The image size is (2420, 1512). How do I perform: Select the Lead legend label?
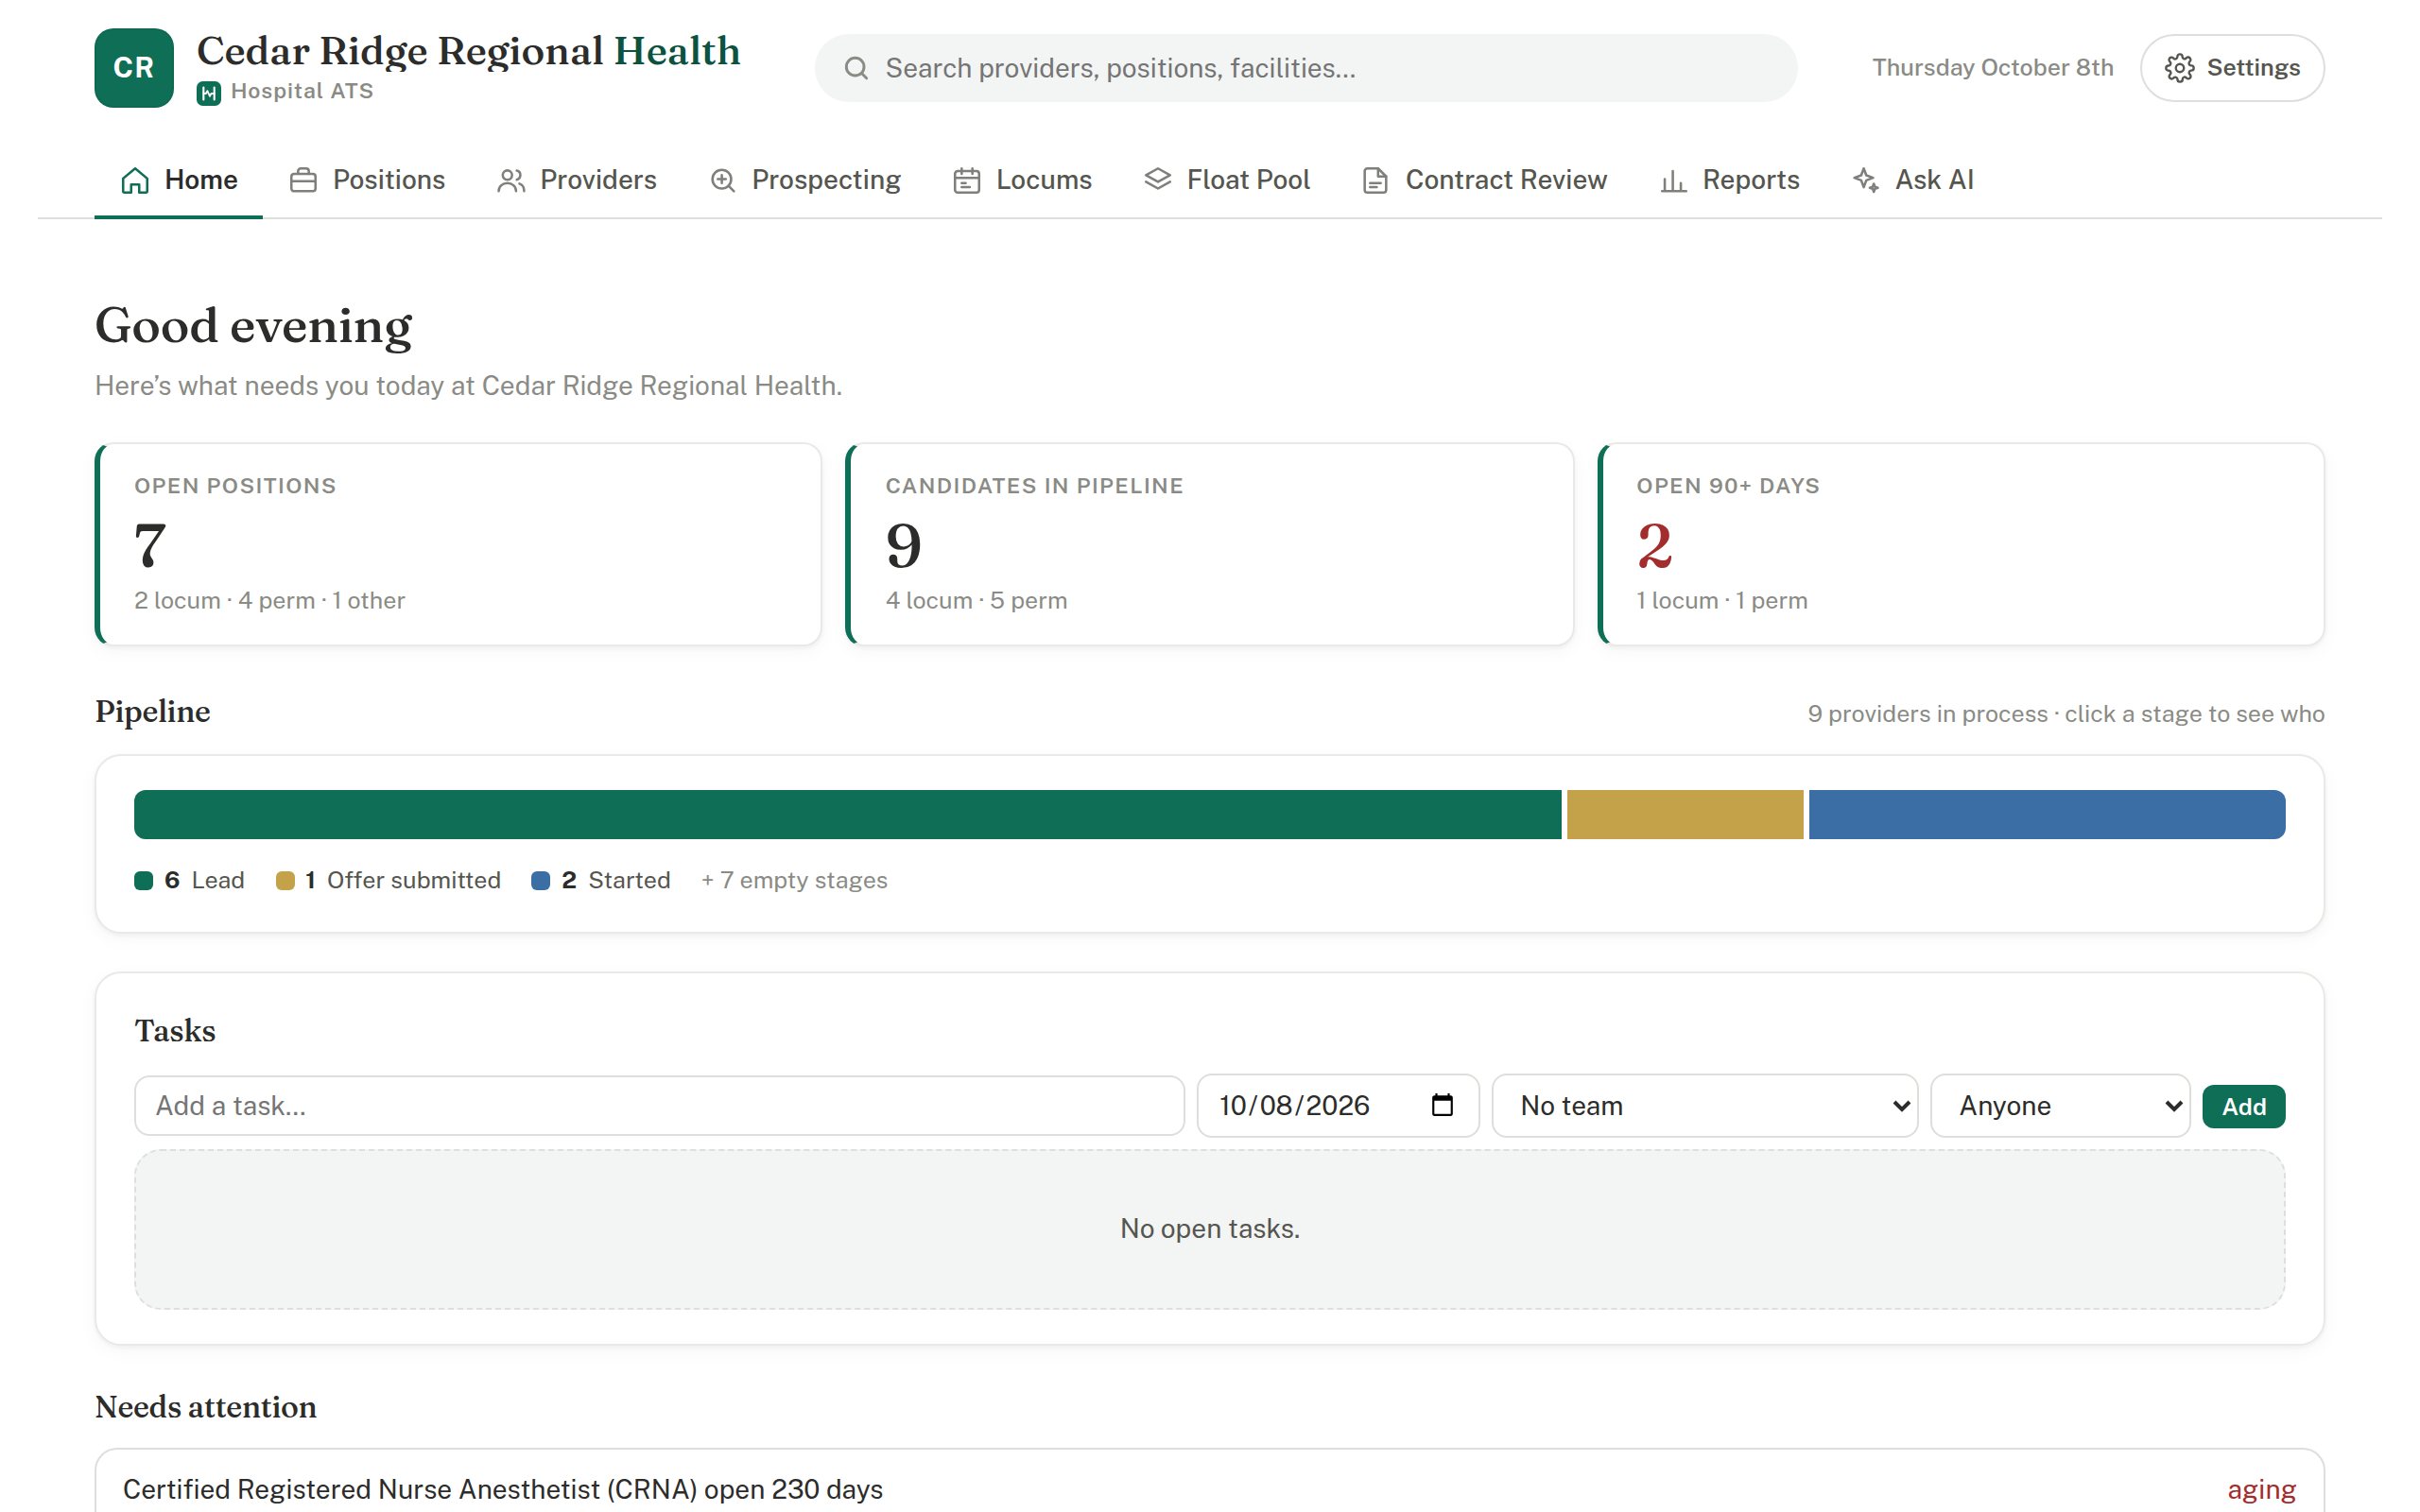point(218,880)
